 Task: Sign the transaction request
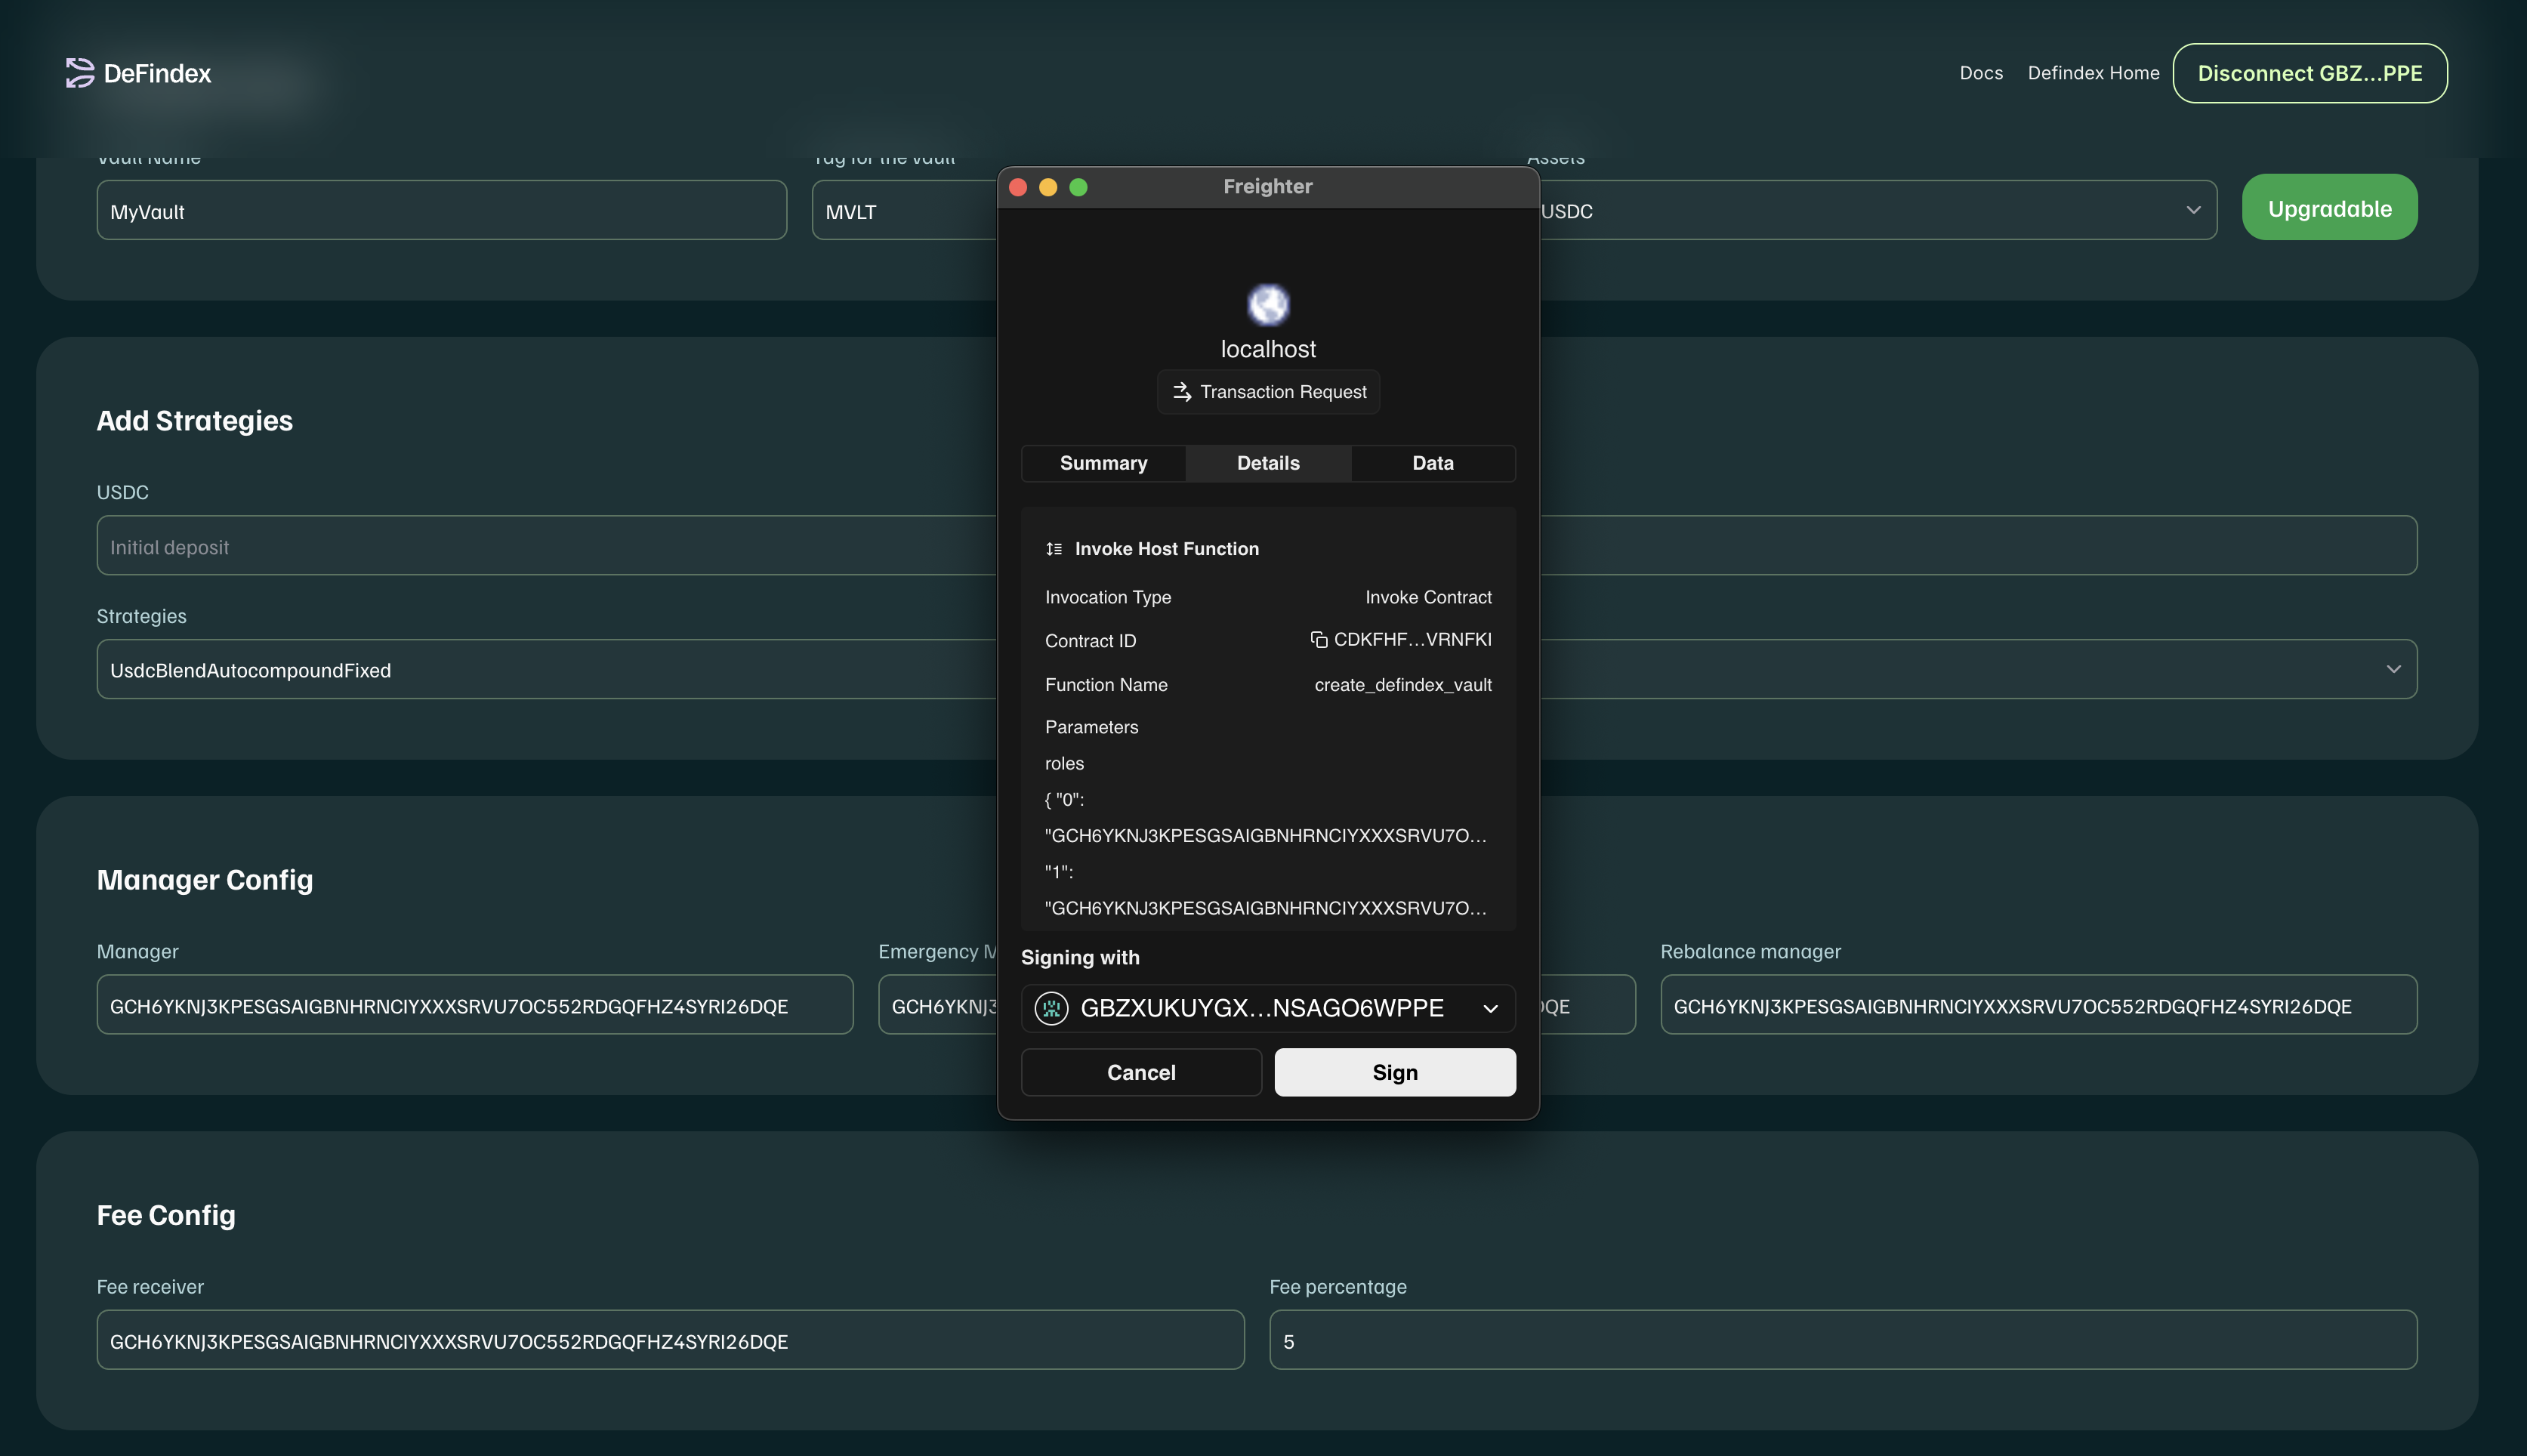point(1394,1072)
